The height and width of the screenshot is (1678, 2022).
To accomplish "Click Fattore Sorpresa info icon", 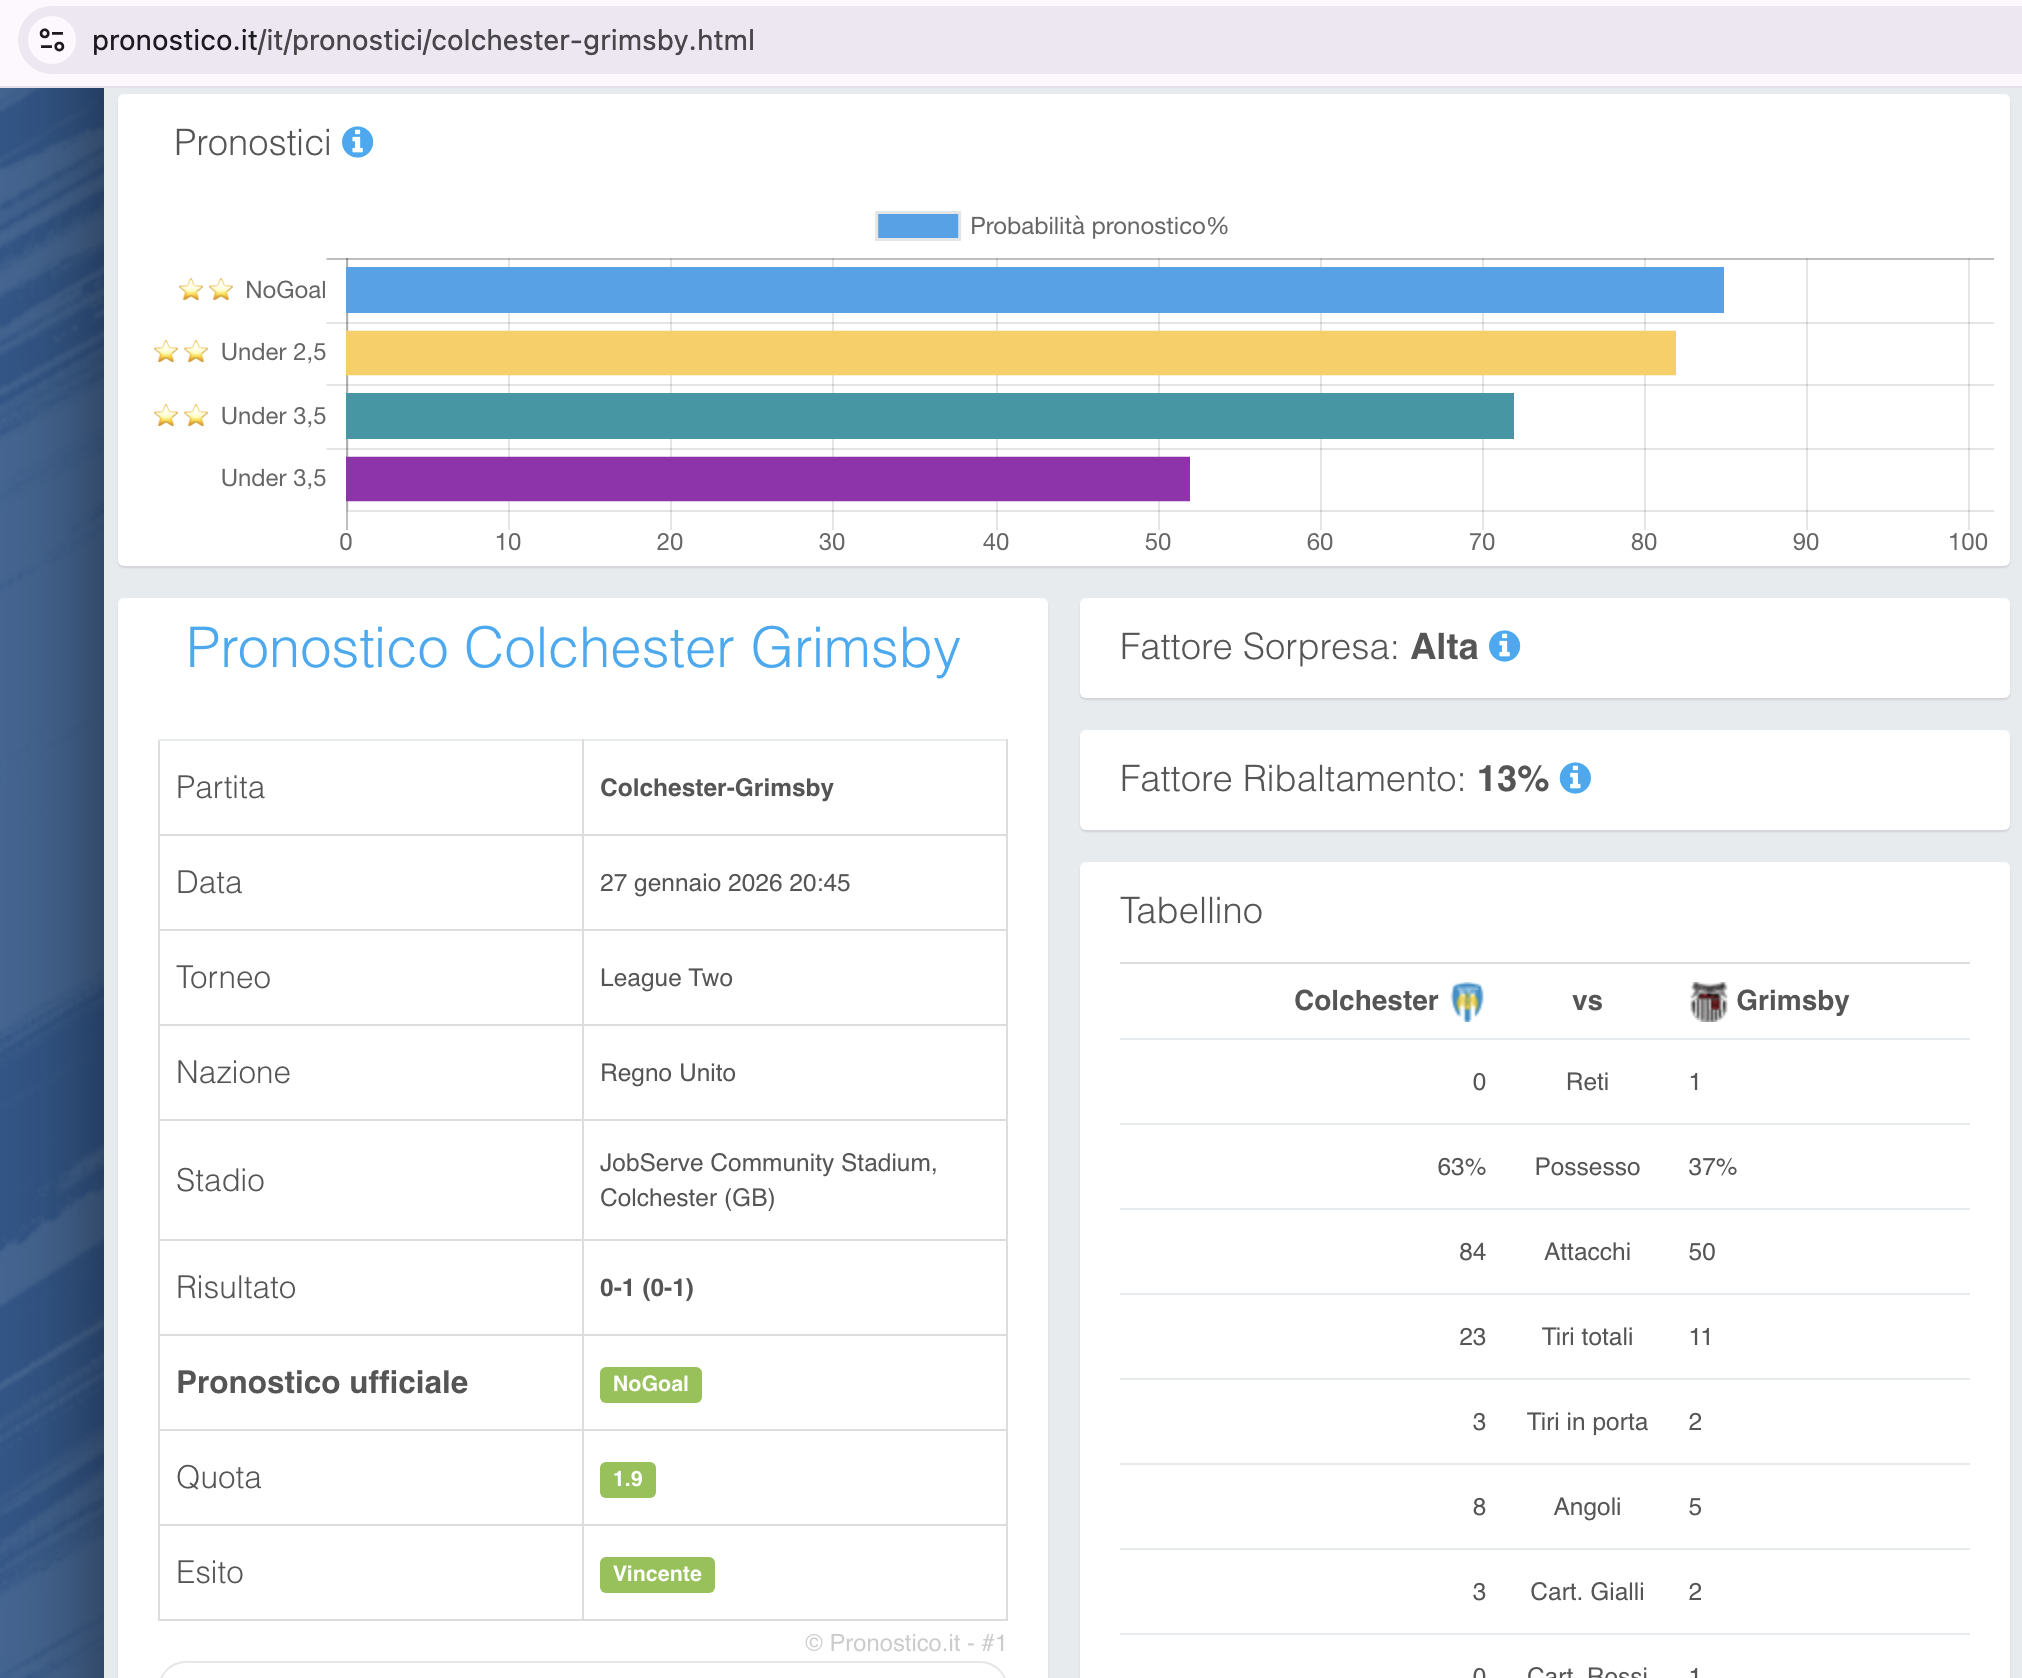I will (x=1504, y=647).
